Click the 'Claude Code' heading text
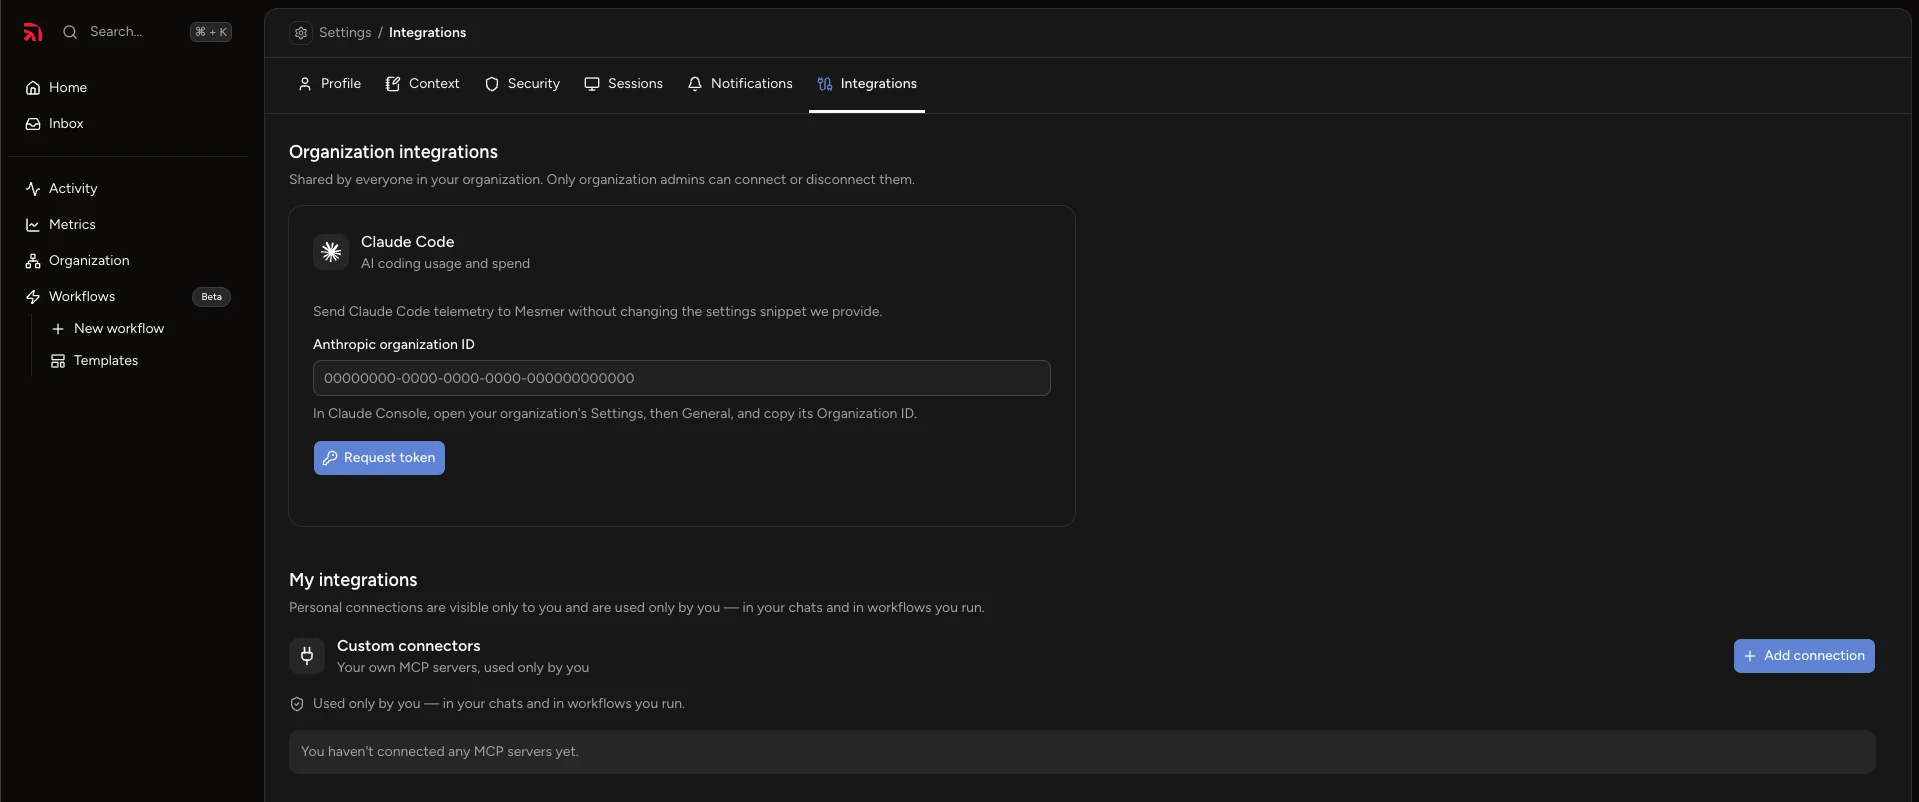The image size is (1919, 802). 407,242
